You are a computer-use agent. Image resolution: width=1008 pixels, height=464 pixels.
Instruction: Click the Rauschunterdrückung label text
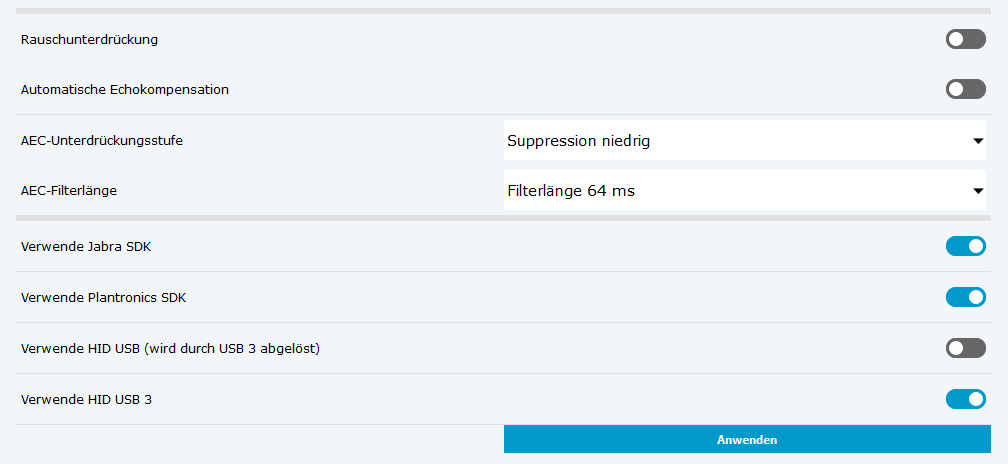point(89,40)
